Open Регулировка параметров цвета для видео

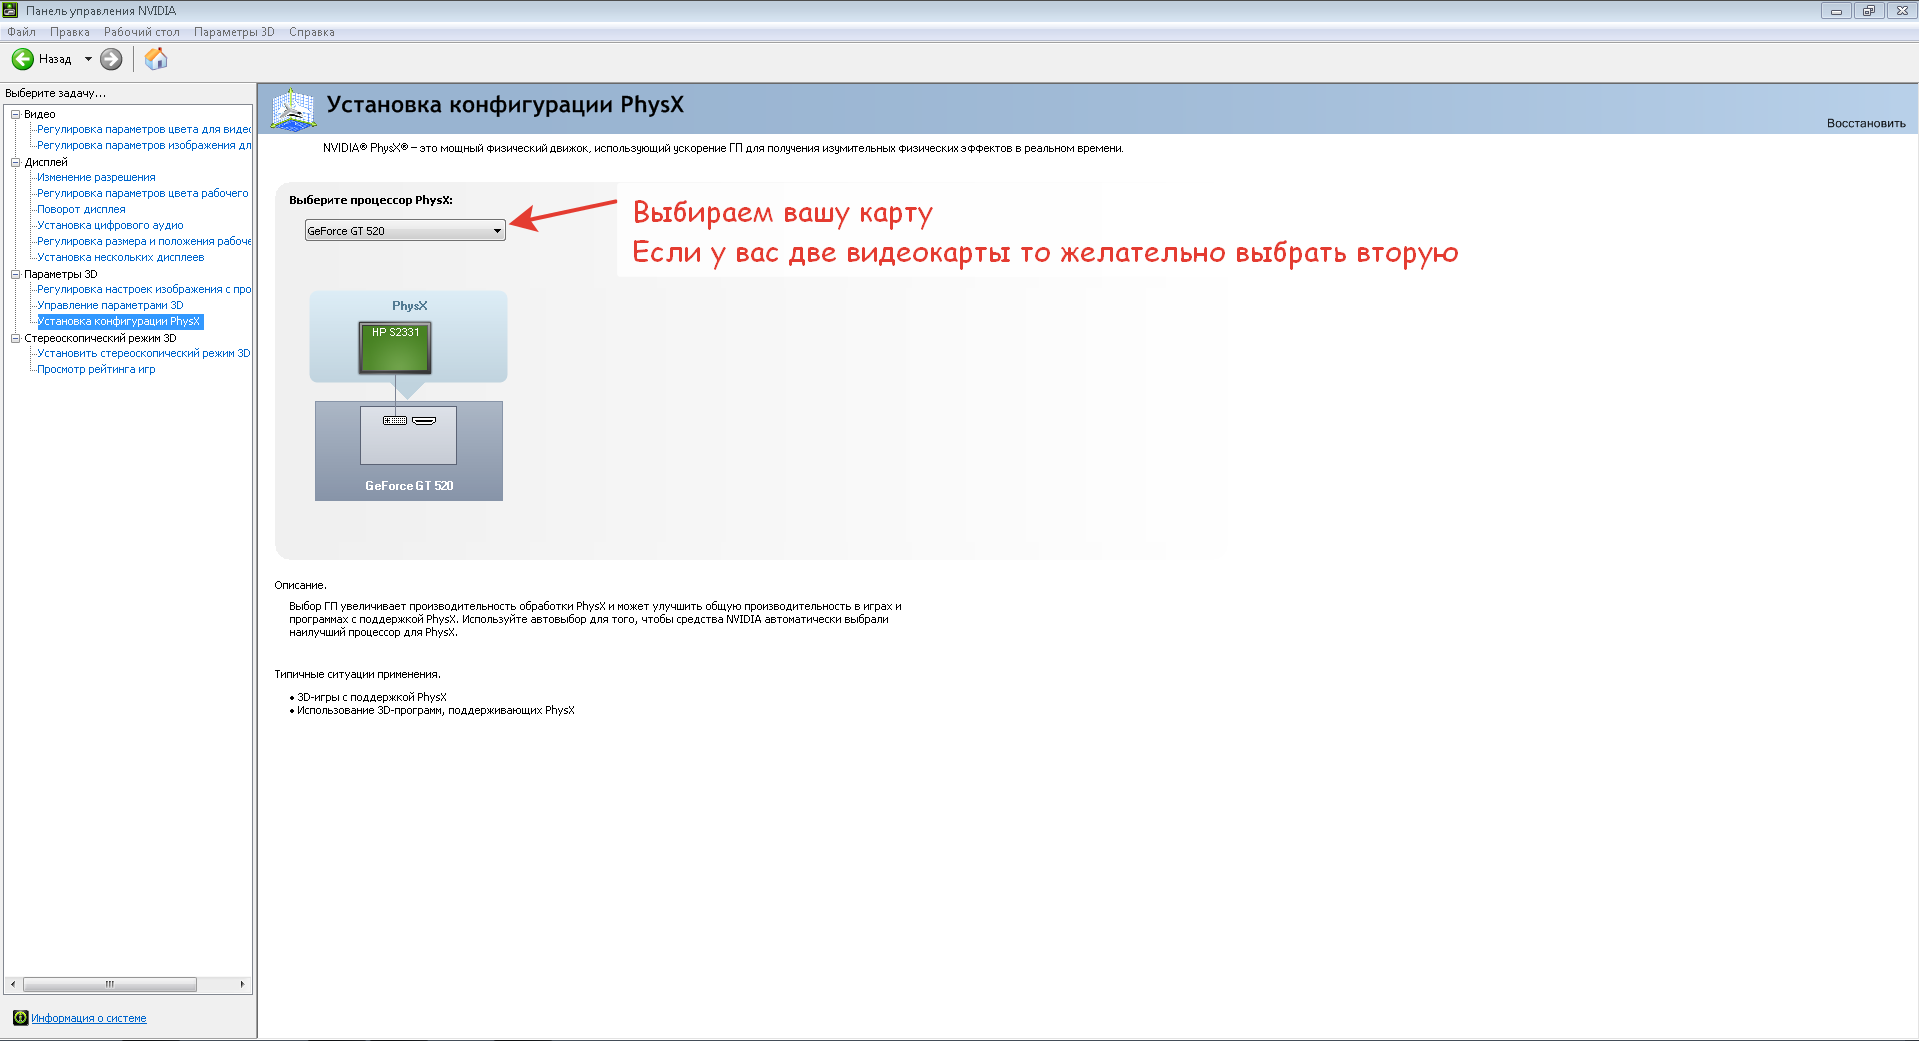[144, 129]
